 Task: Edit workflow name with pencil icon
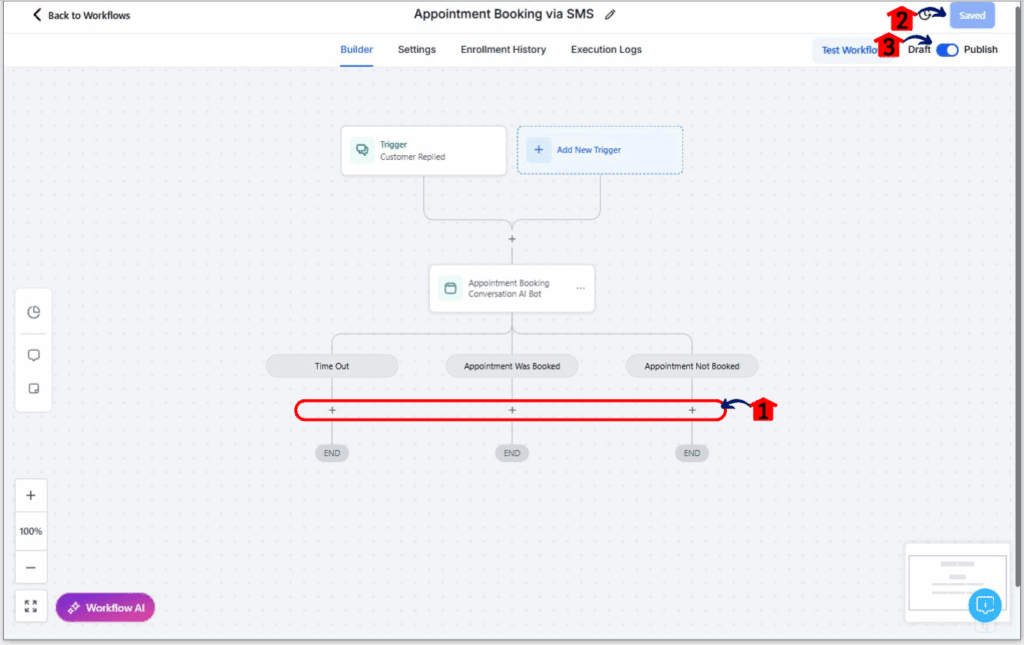pyautogui.click(x=610, y=15)
